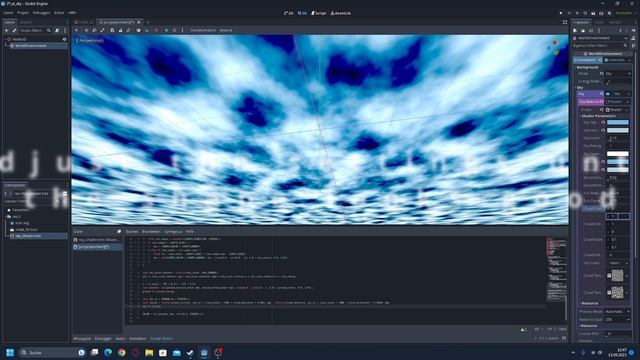Open the Szene menu
This screenshot has width=640, height=360.
tap(8, 13)
